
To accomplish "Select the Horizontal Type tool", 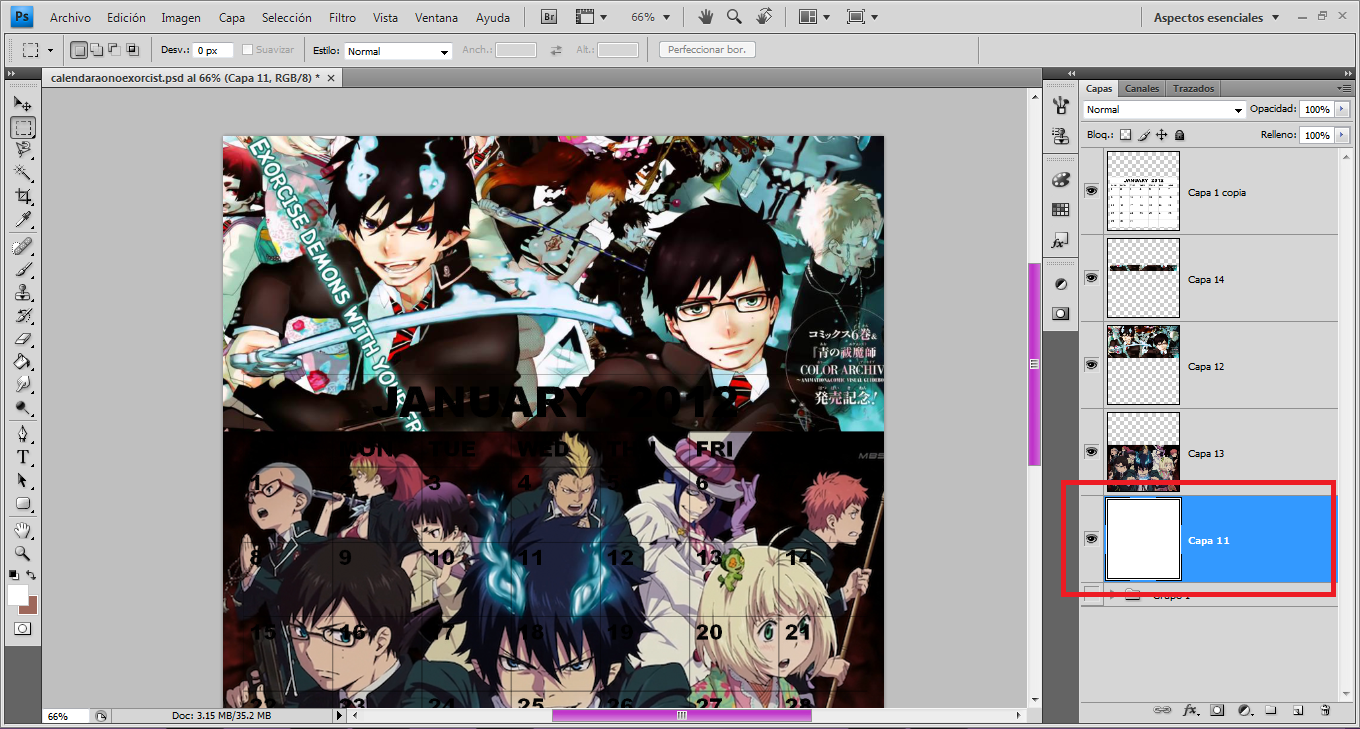I will click(x=22, y=457).
